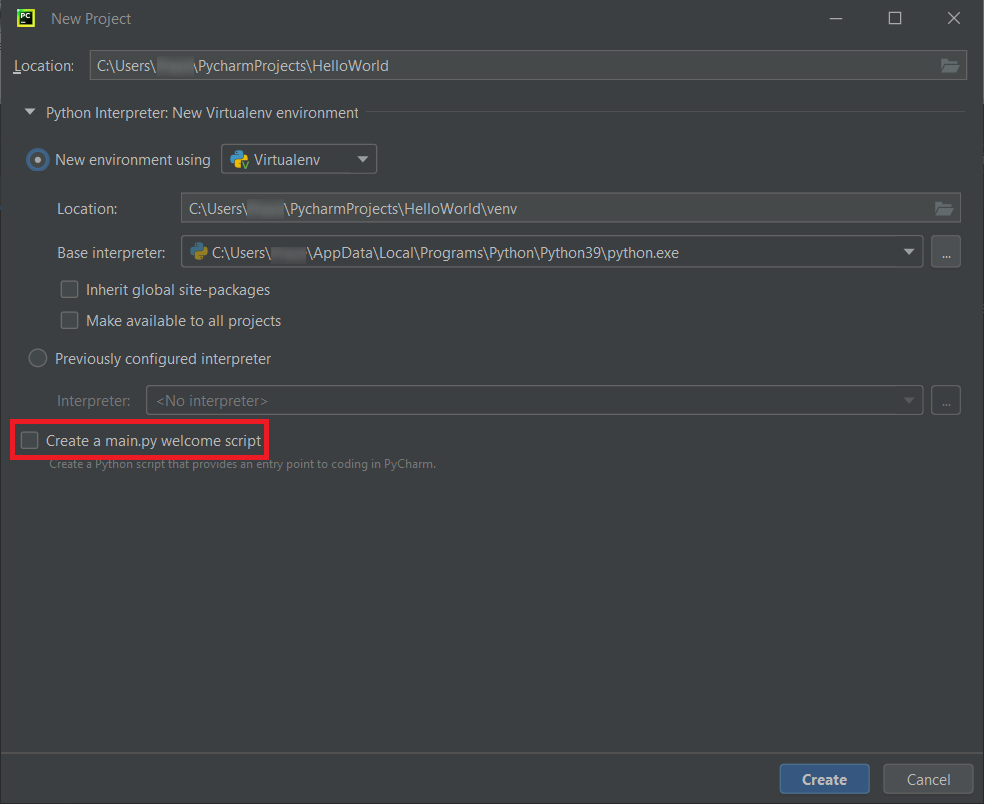This screenshot has height=804, width=984.
Task: Enable Make available to all projects
Action: tap(69, 321)
